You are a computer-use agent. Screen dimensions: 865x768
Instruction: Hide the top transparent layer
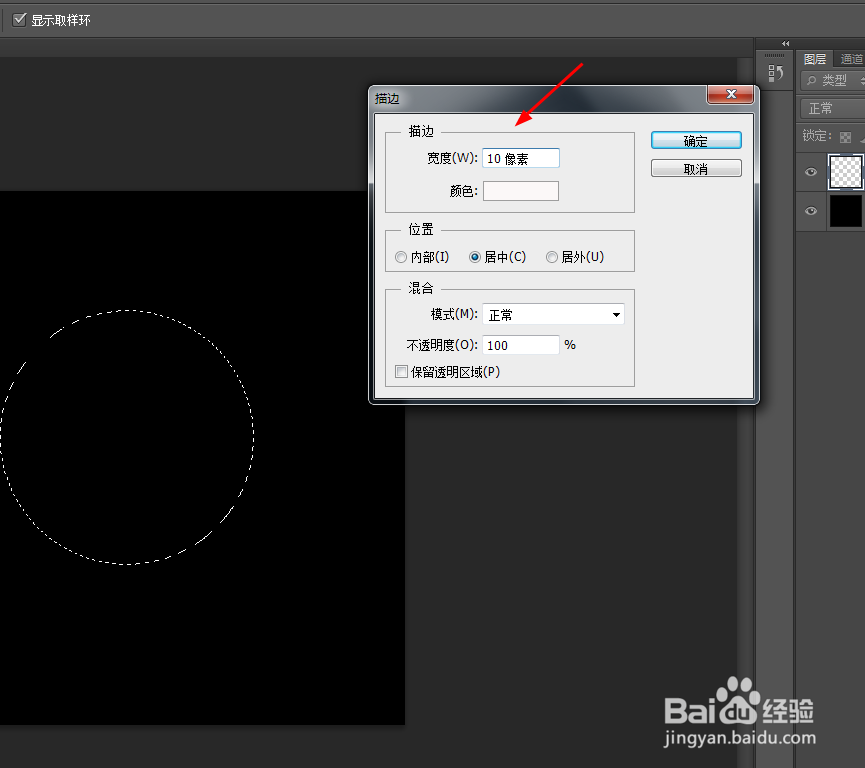tap(810, 172)
